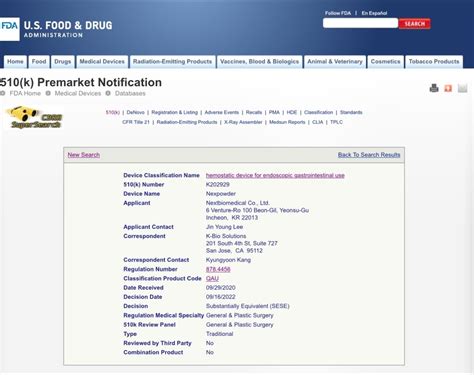
Task: Open hemostatic device classification name link
Action: click(275, 175)
